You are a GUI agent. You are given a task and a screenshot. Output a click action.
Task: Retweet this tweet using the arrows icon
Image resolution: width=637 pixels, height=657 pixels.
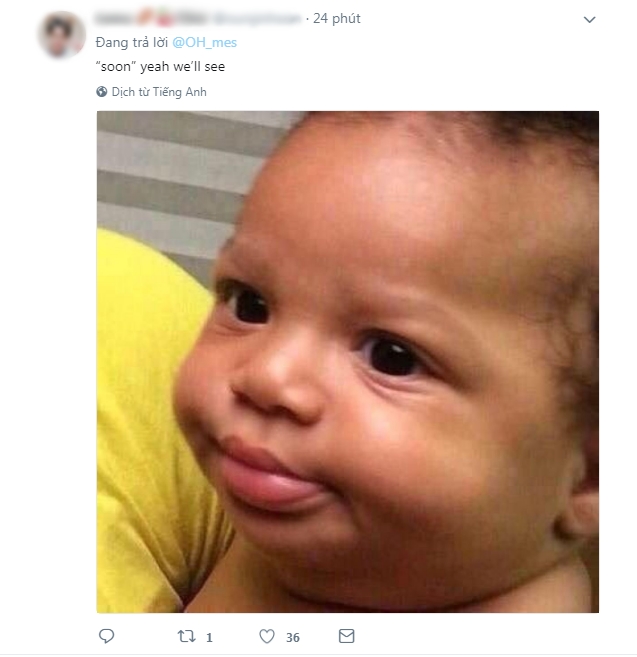pyautogui.click(x=186, y=636)
